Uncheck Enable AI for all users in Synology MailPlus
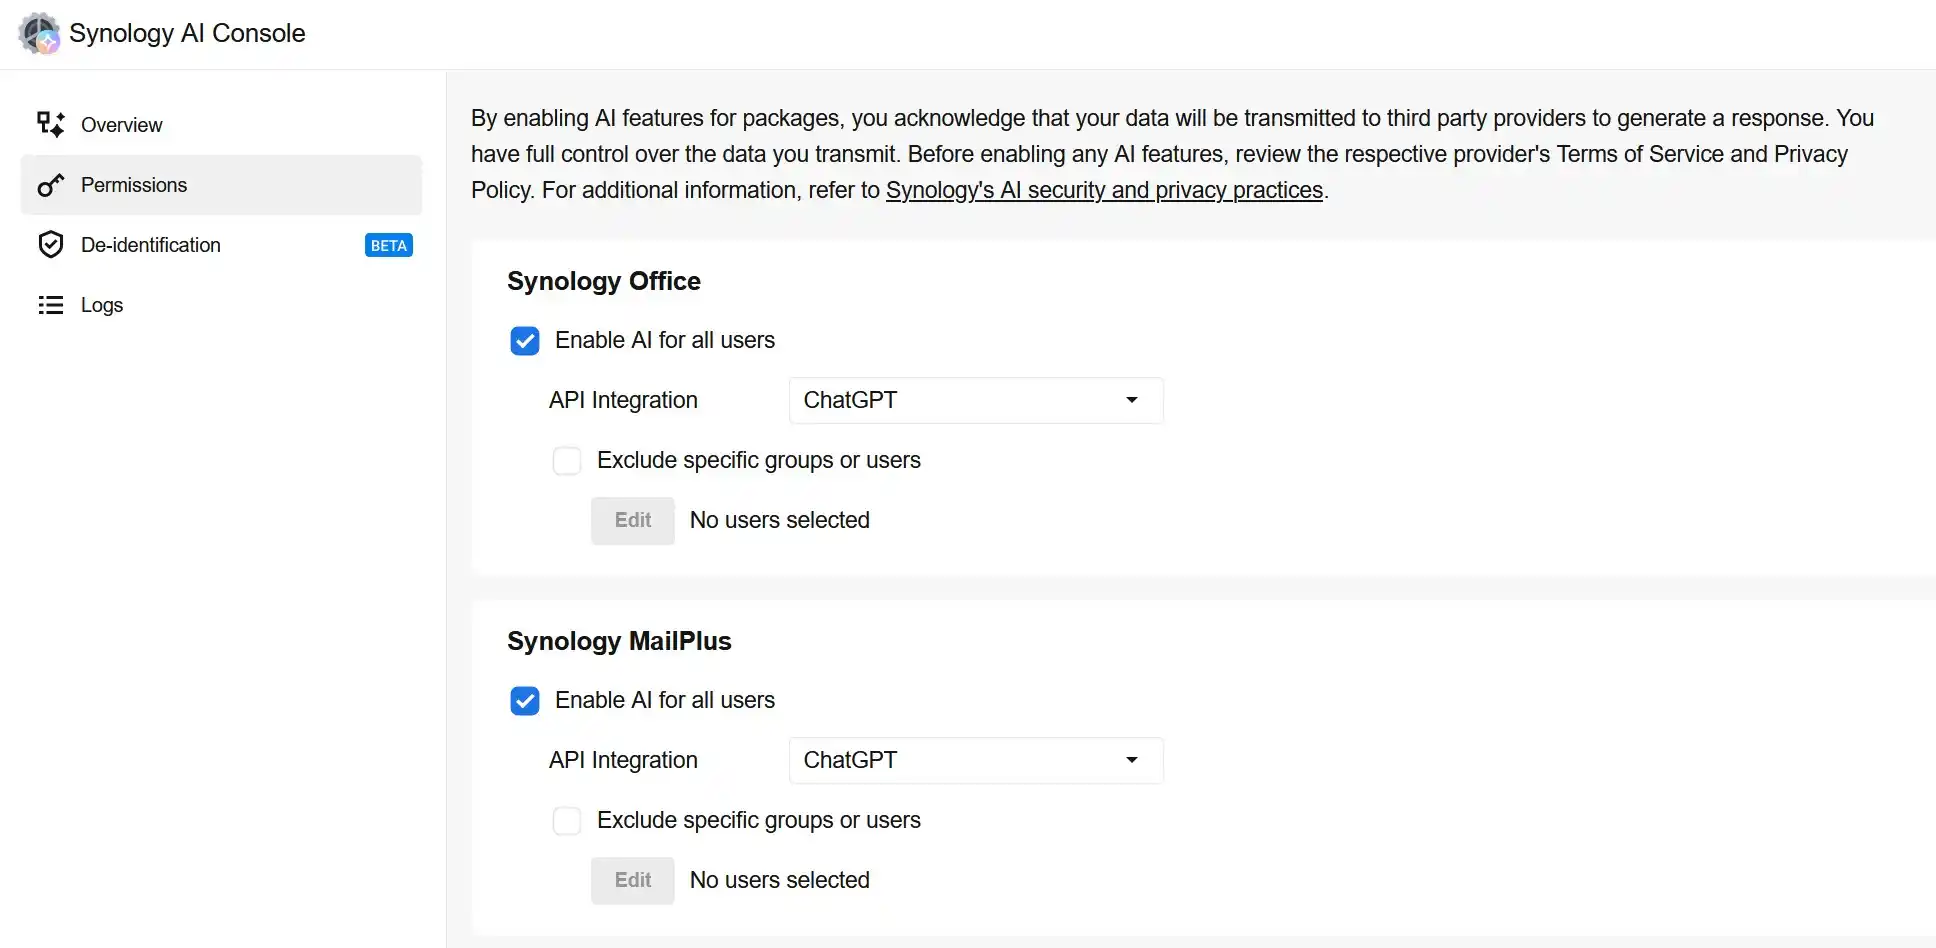Screen dimensions: 1936x948 point(525,701)
